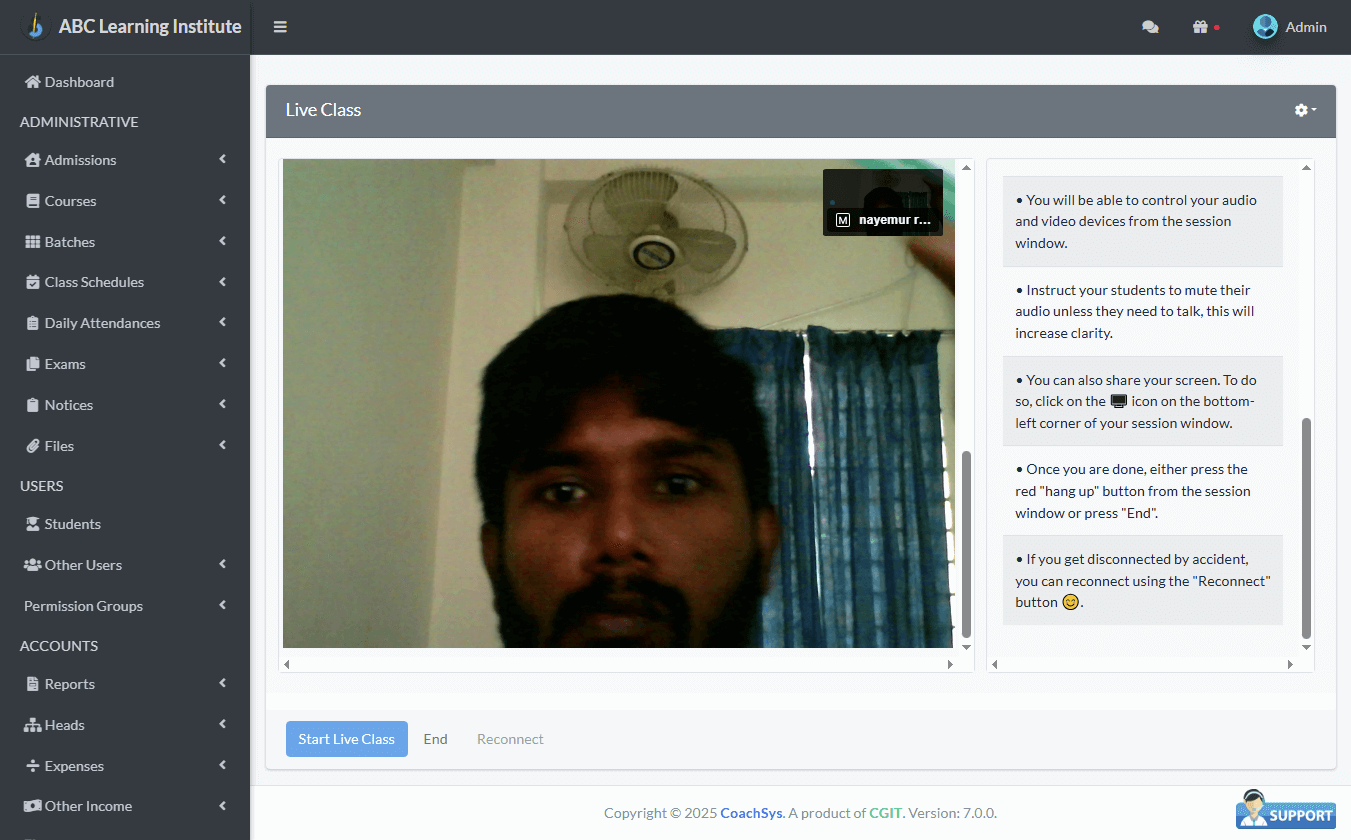Collapse the sidebar using hamburger icon

[x=280, y=27]
